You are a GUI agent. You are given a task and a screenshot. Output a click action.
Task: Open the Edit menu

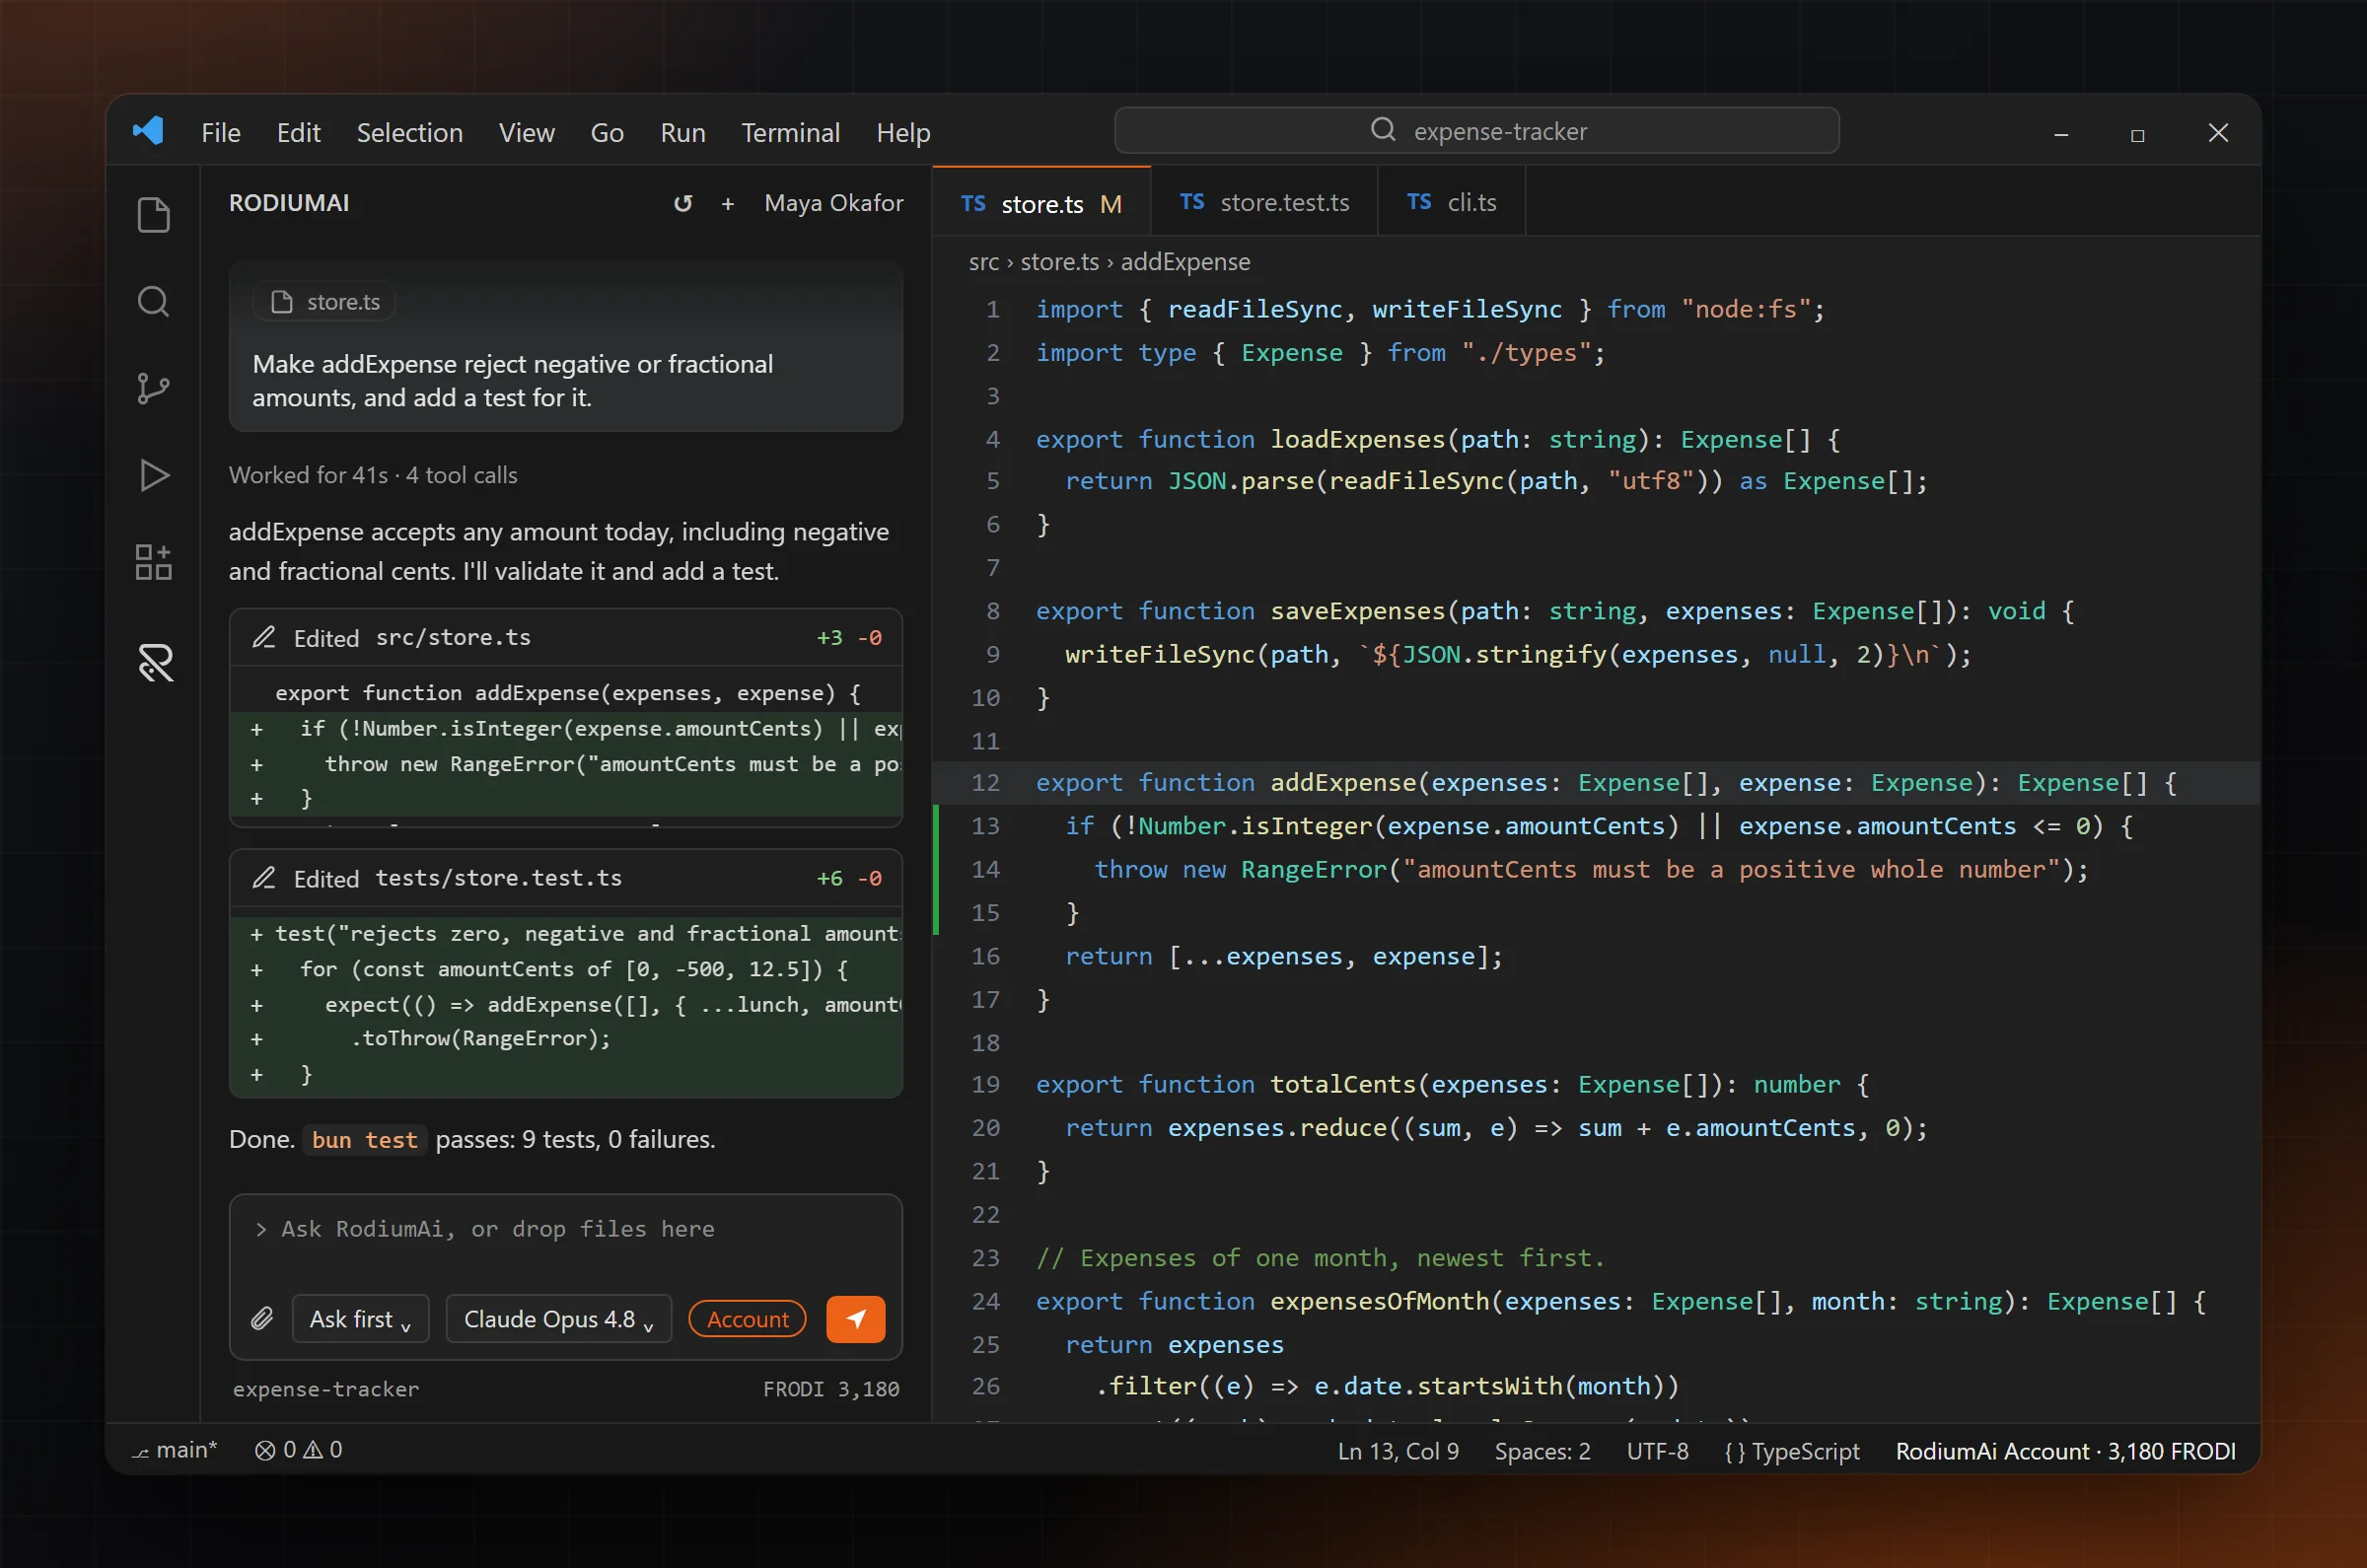(x=298, y=132)
